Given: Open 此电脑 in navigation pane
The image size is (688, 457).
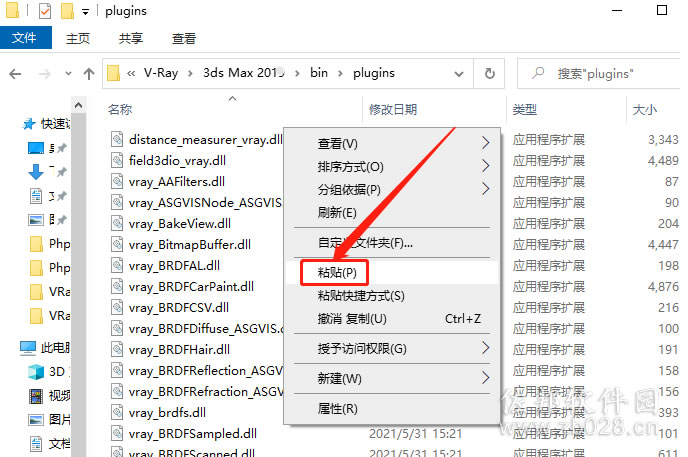Looking at the screenshot, I should pos(44,348).
